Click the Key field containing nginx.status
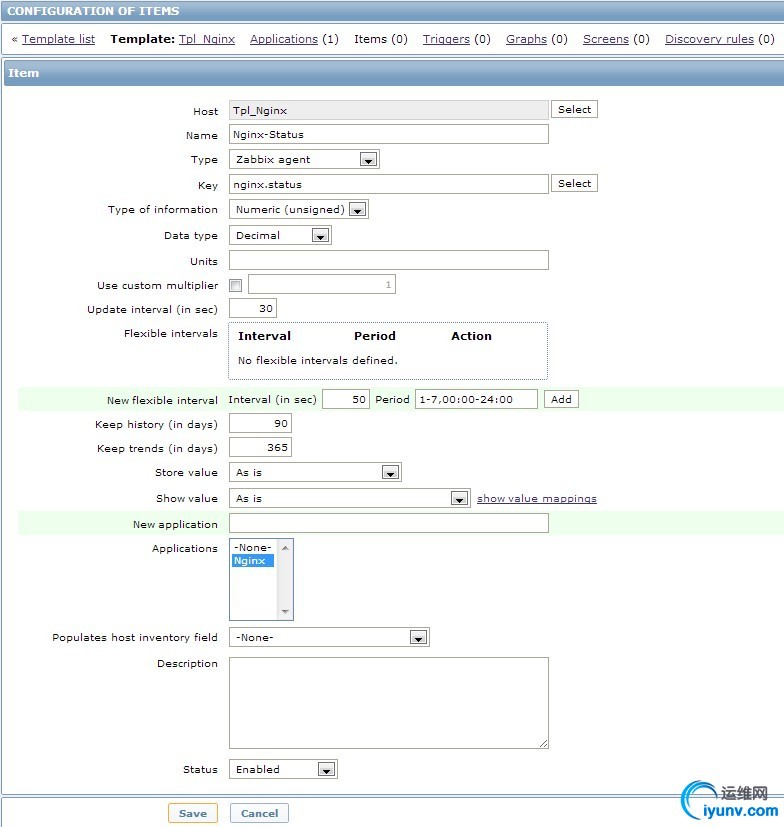784x827 pixels. (x=389, y=184)
